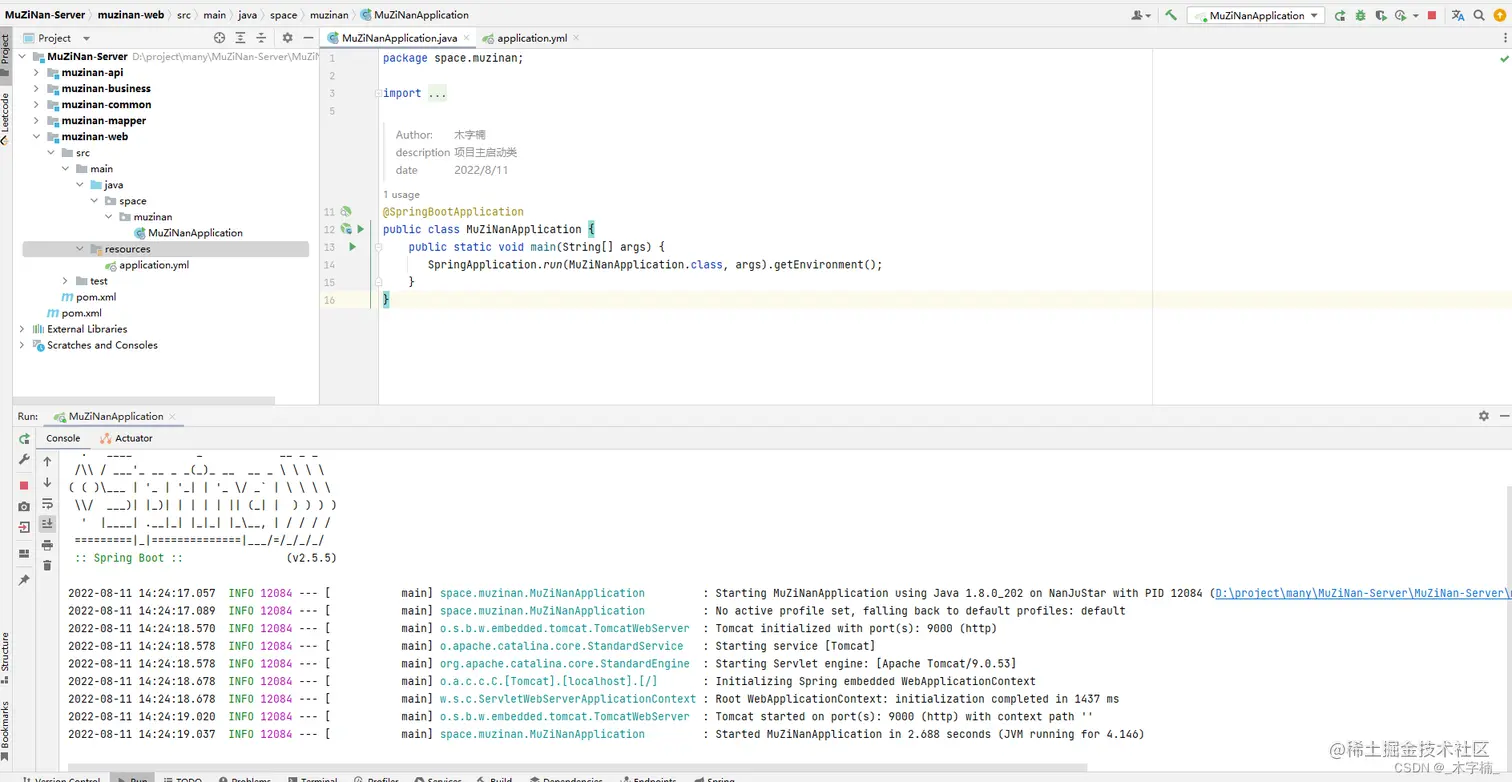Viewport: 1512px width, 782px height.
Task: Click run gutter arrow beside class declaration
Action: coord(361,229)
